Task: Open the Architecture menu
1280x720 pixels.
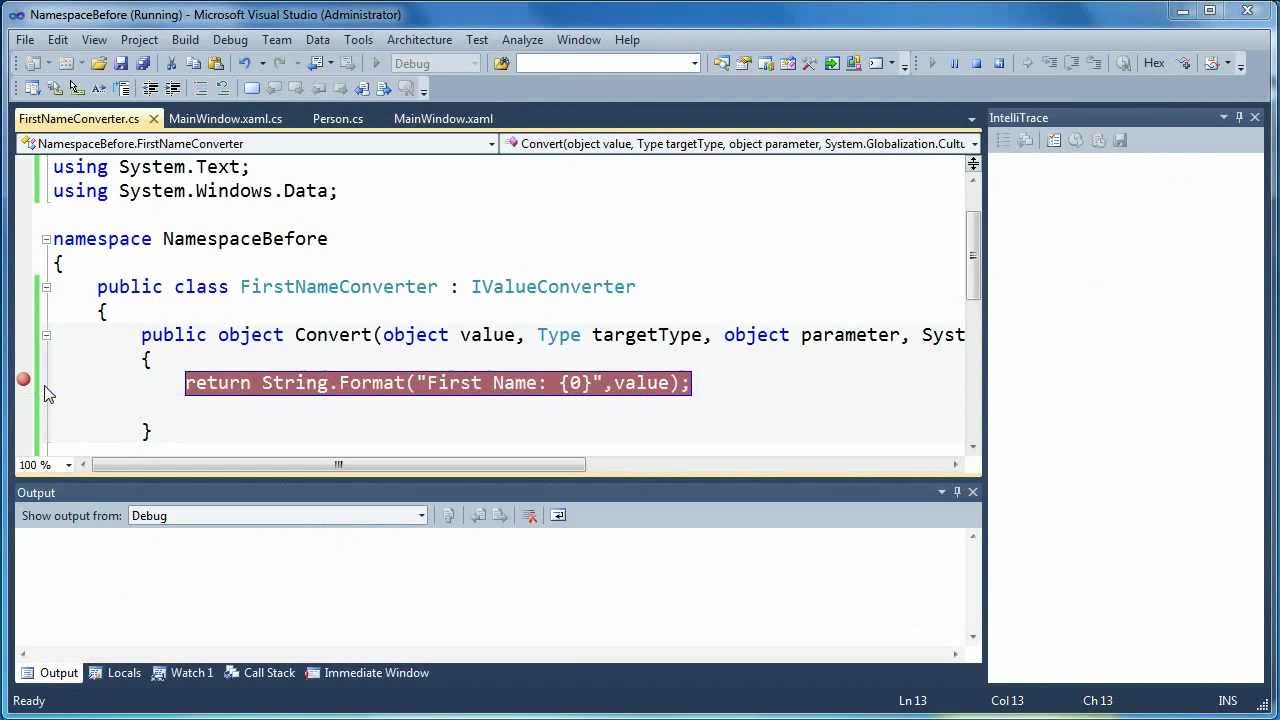Action: [x=419, y=39]
